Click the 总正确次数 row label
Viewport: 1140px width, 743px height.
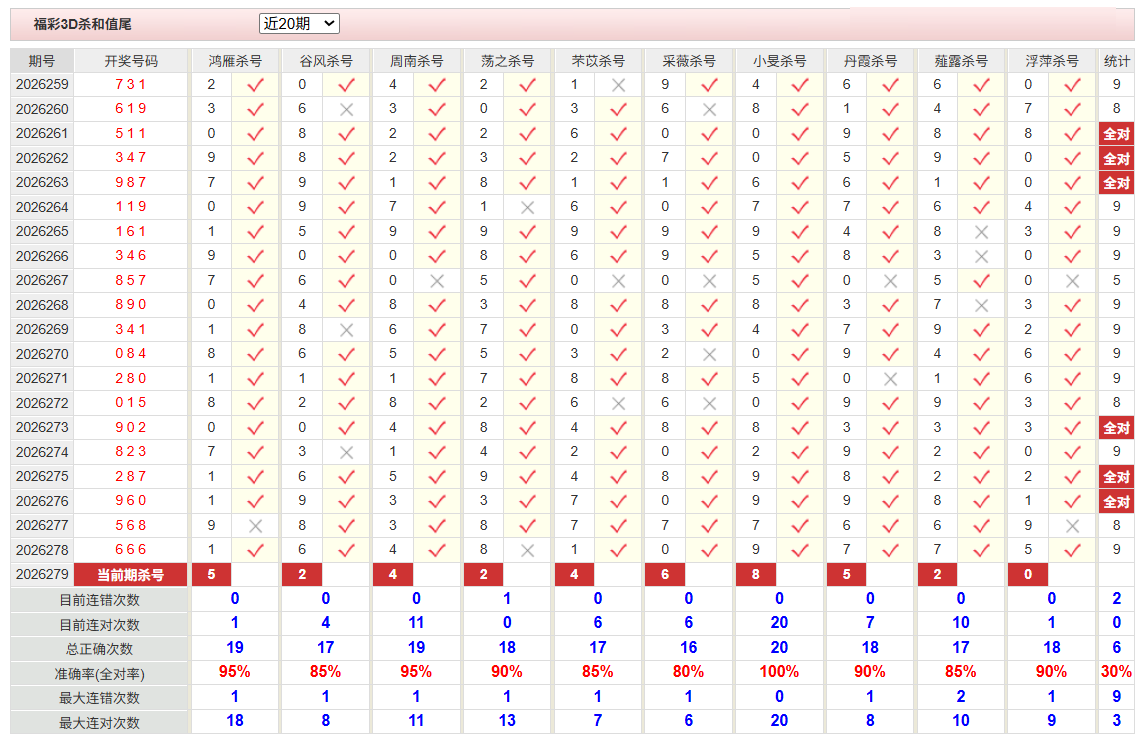coord(100,649)
